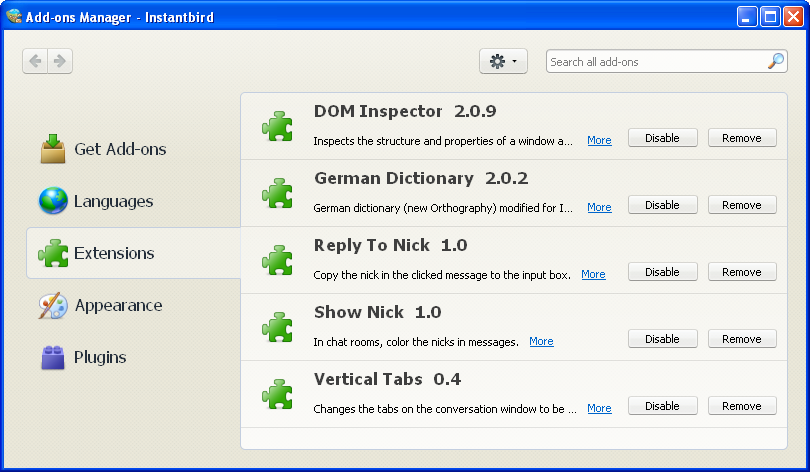Click the Show Nick extension icon
This screenshot has width=810, height=472.
(277, 327)
